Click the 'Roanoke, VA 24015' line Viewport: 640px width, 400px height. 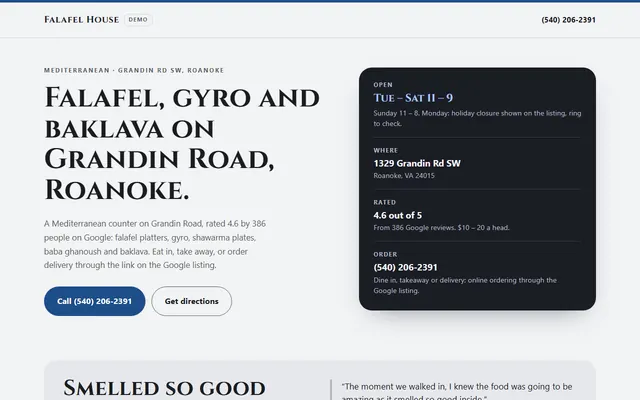tap(404, 176)
